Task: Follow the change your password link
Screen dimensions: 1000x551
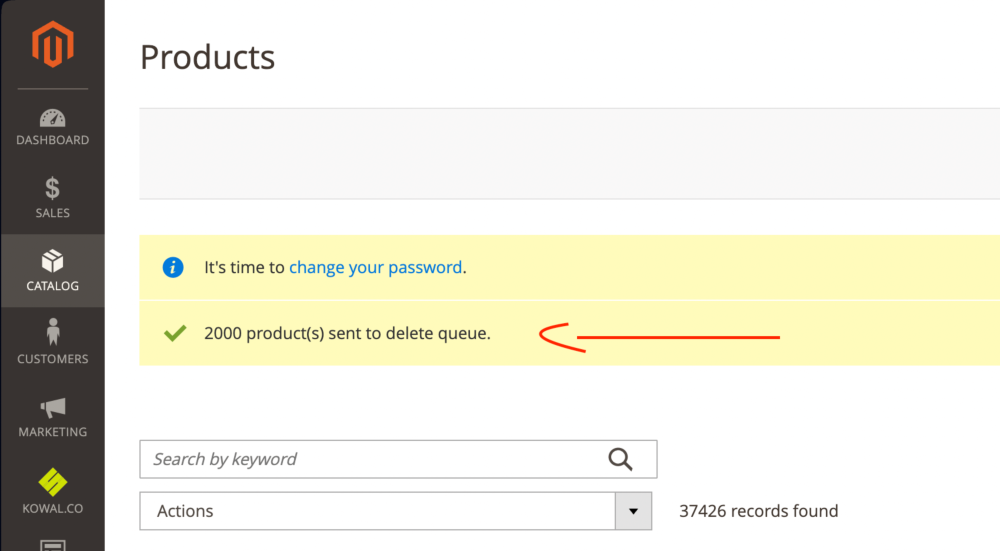Action: pyautogui.click(x=376, y=267)
